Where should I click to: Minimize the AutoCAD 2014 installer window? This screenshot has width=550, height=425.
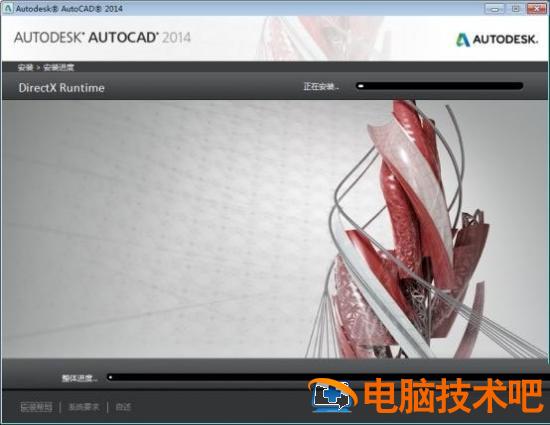pos(495,9)
